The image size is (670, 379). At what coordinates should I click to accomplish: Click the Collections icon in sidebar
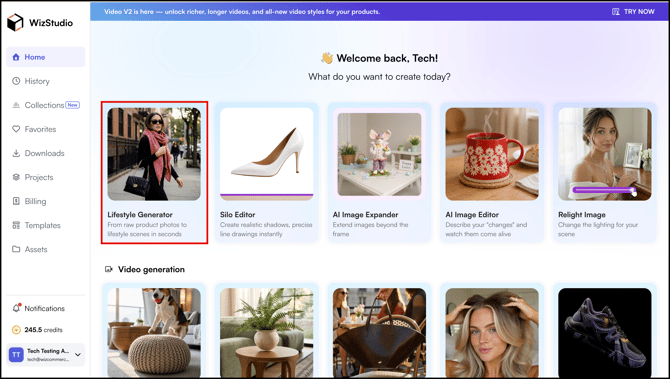pos(16,105)
